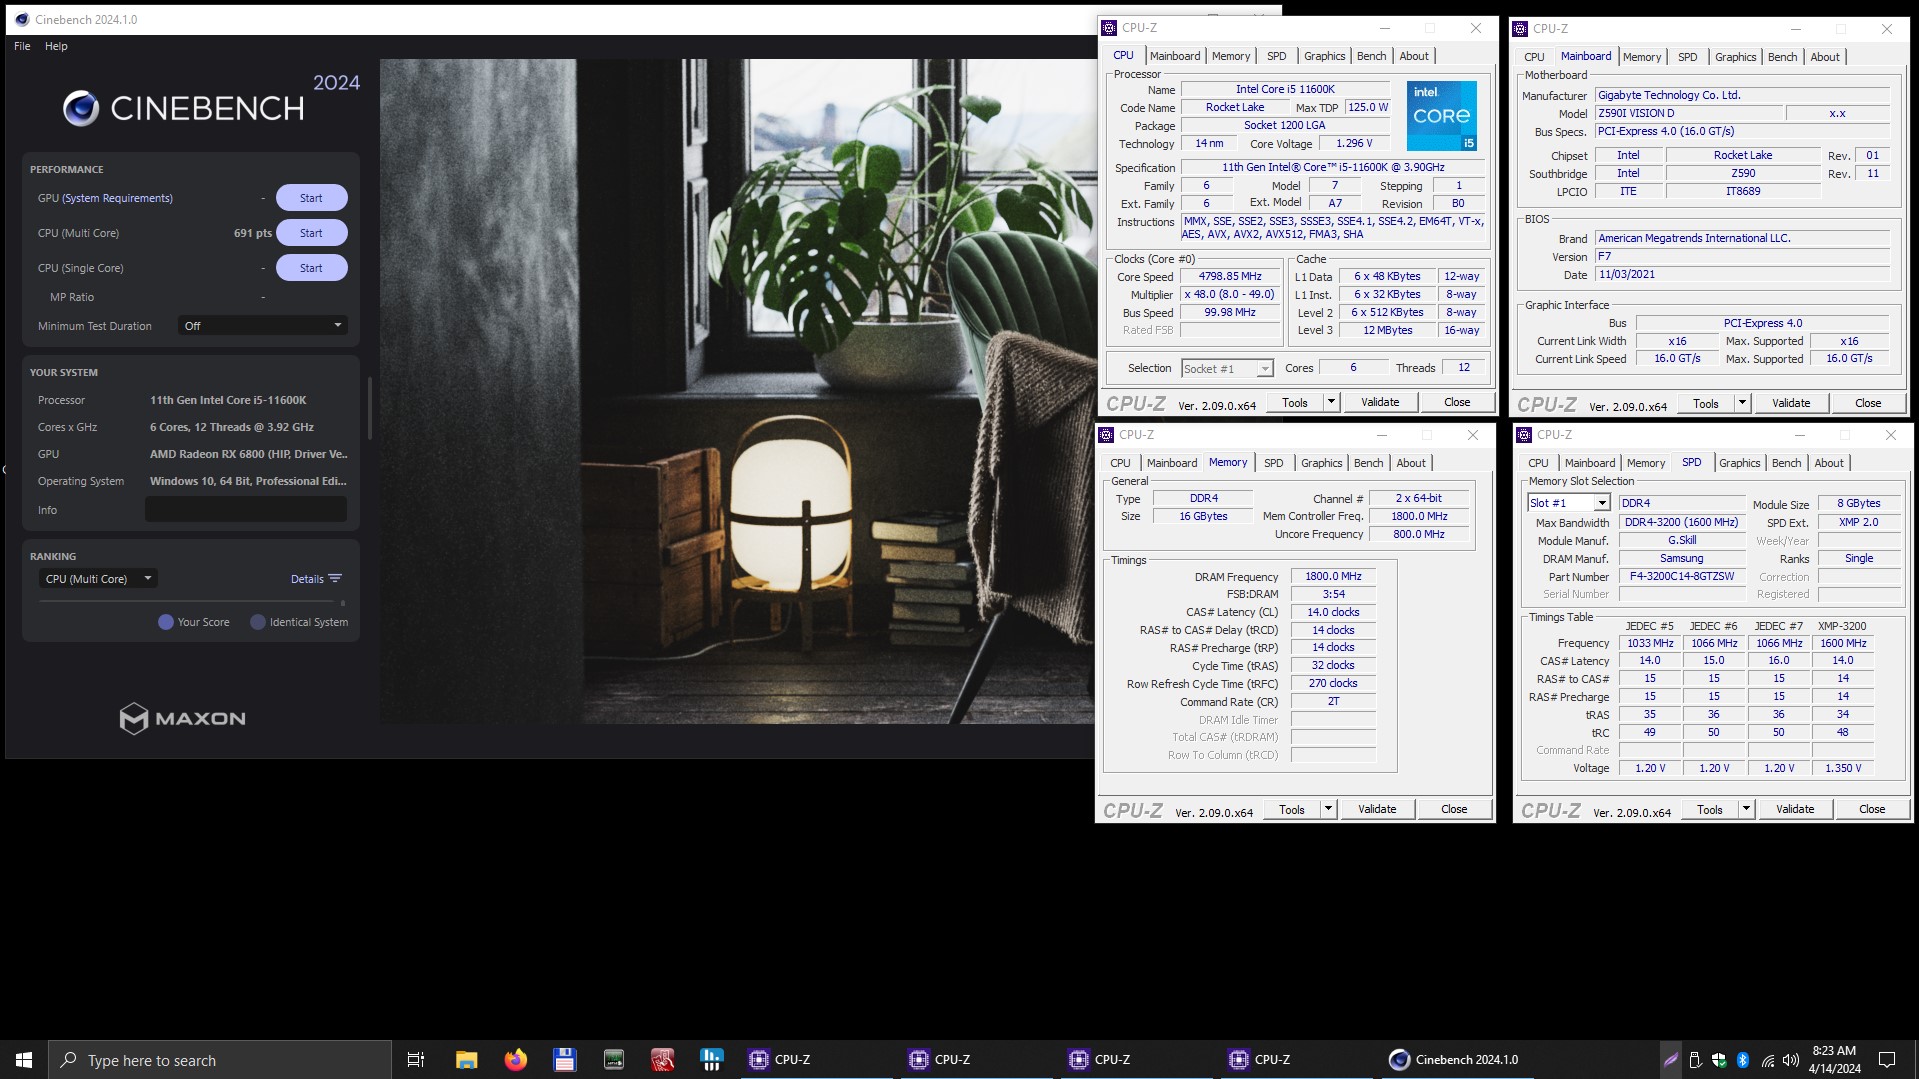Viewport: 1919px width, 1079px height.
Task: Click the Info text field in Your System
Action: [246, 509]
